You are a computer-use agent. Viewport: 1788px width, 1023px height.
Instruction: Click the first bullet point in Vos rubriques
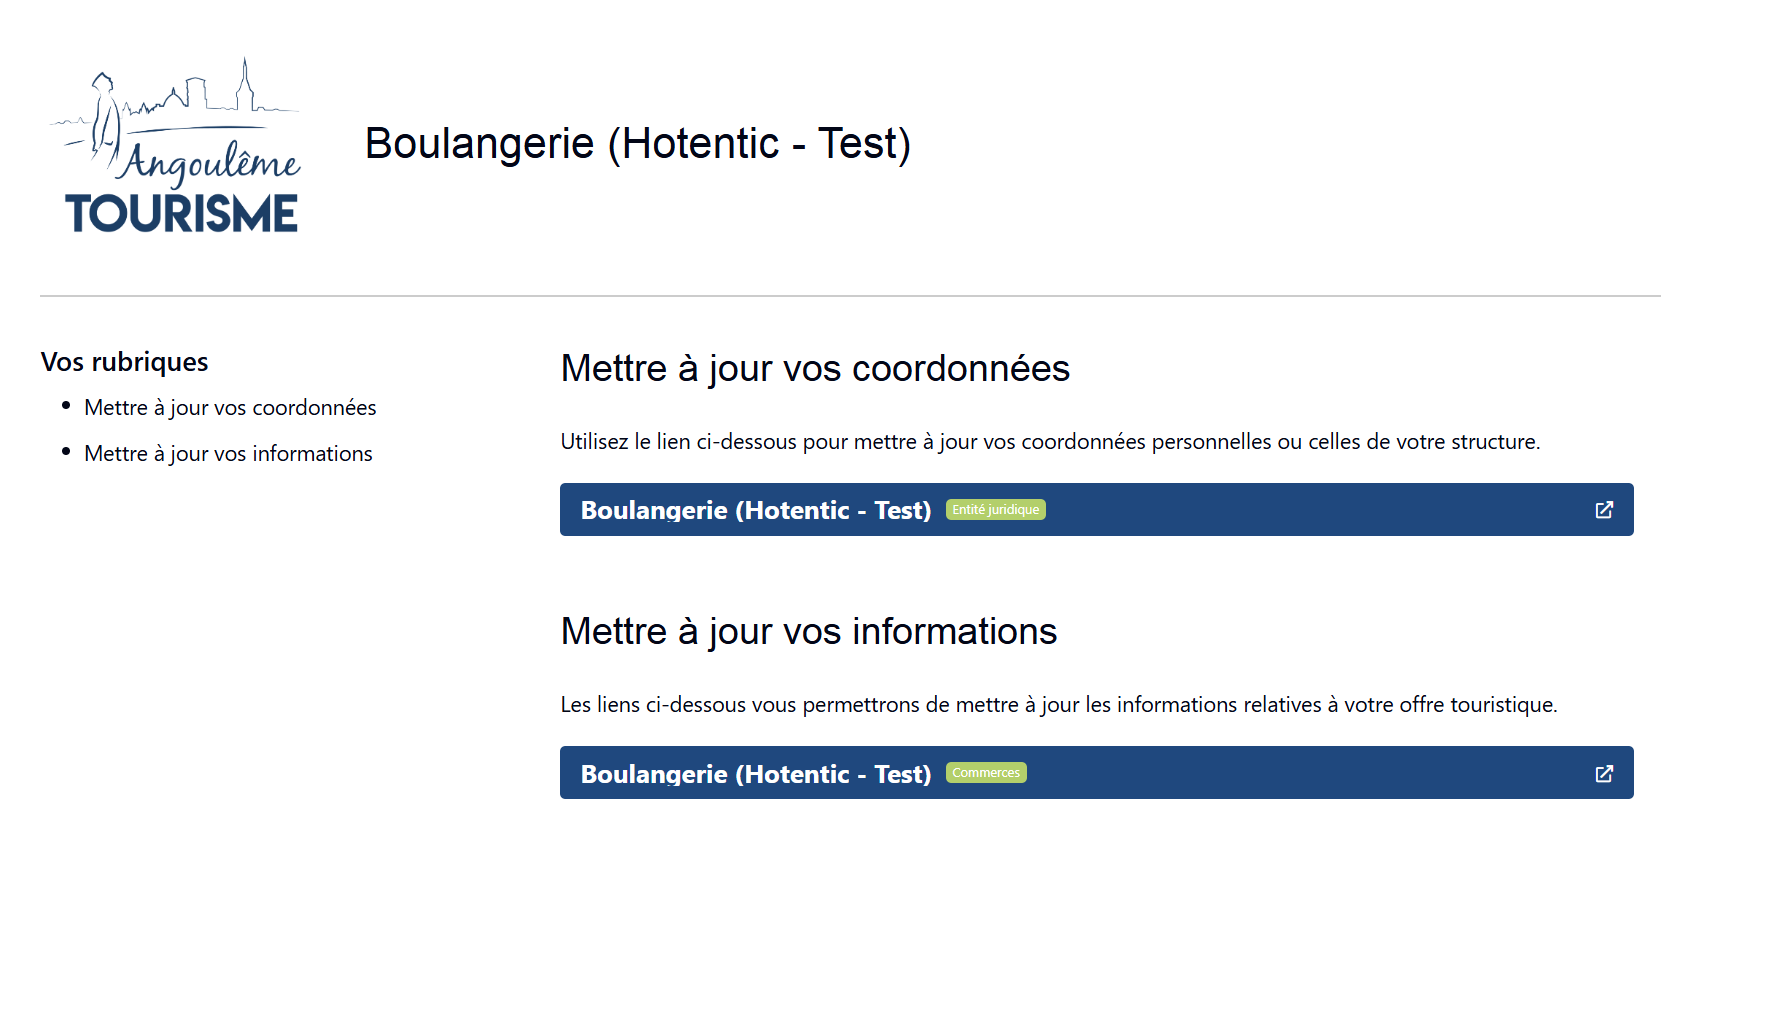click(66, 404)
